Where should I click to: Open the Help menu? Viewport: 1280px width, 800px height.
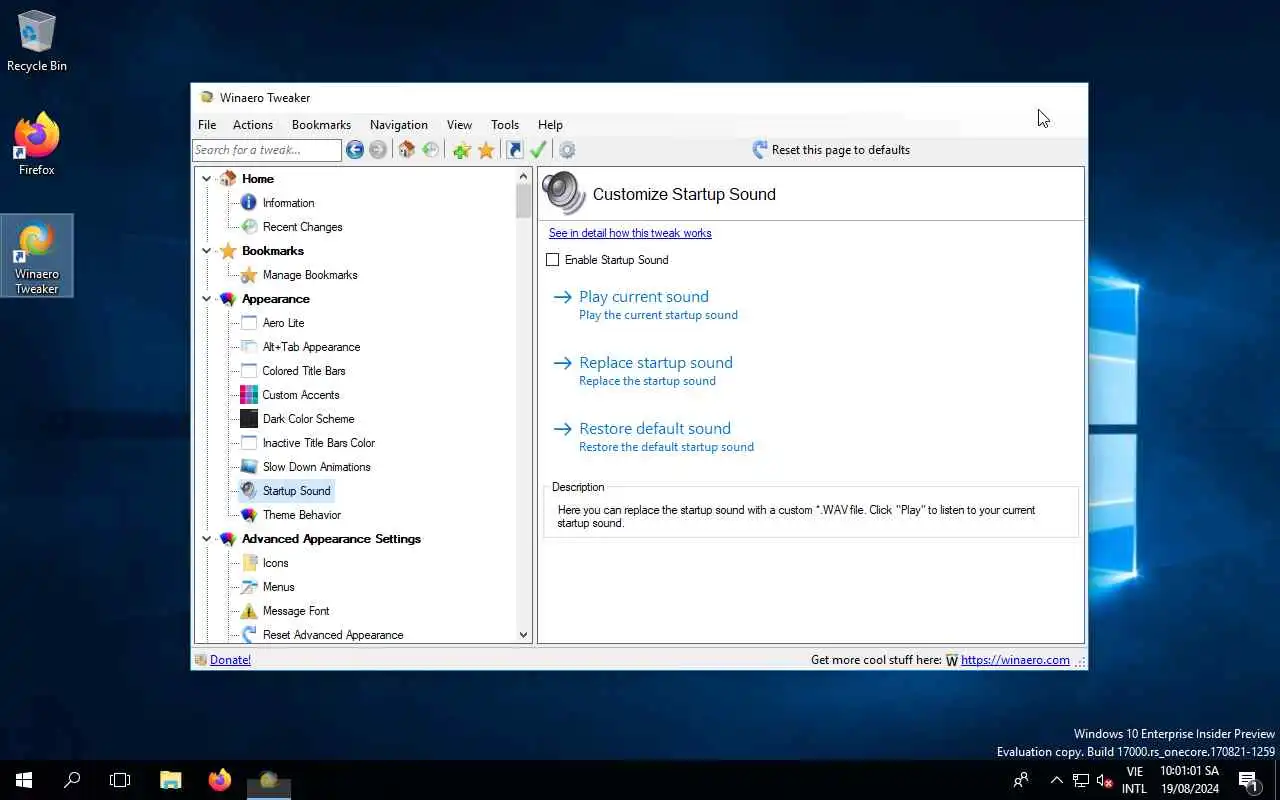tap(550, 125)
